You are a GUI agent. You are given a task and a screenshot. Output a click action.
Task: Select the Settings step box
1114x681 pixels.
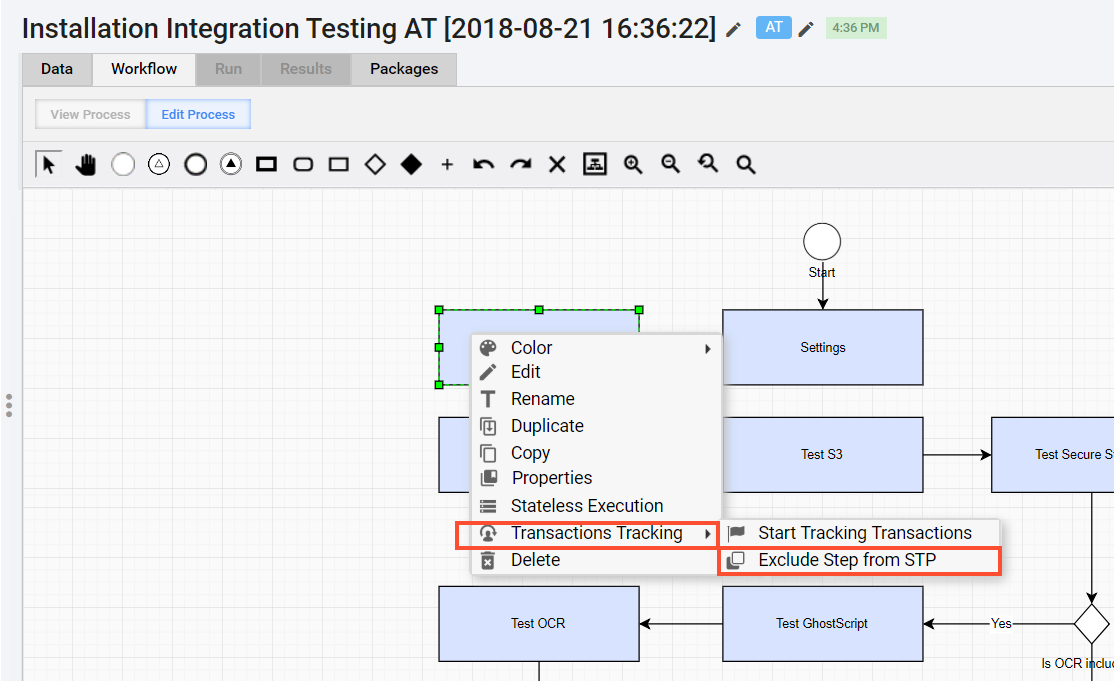[823, 347]
